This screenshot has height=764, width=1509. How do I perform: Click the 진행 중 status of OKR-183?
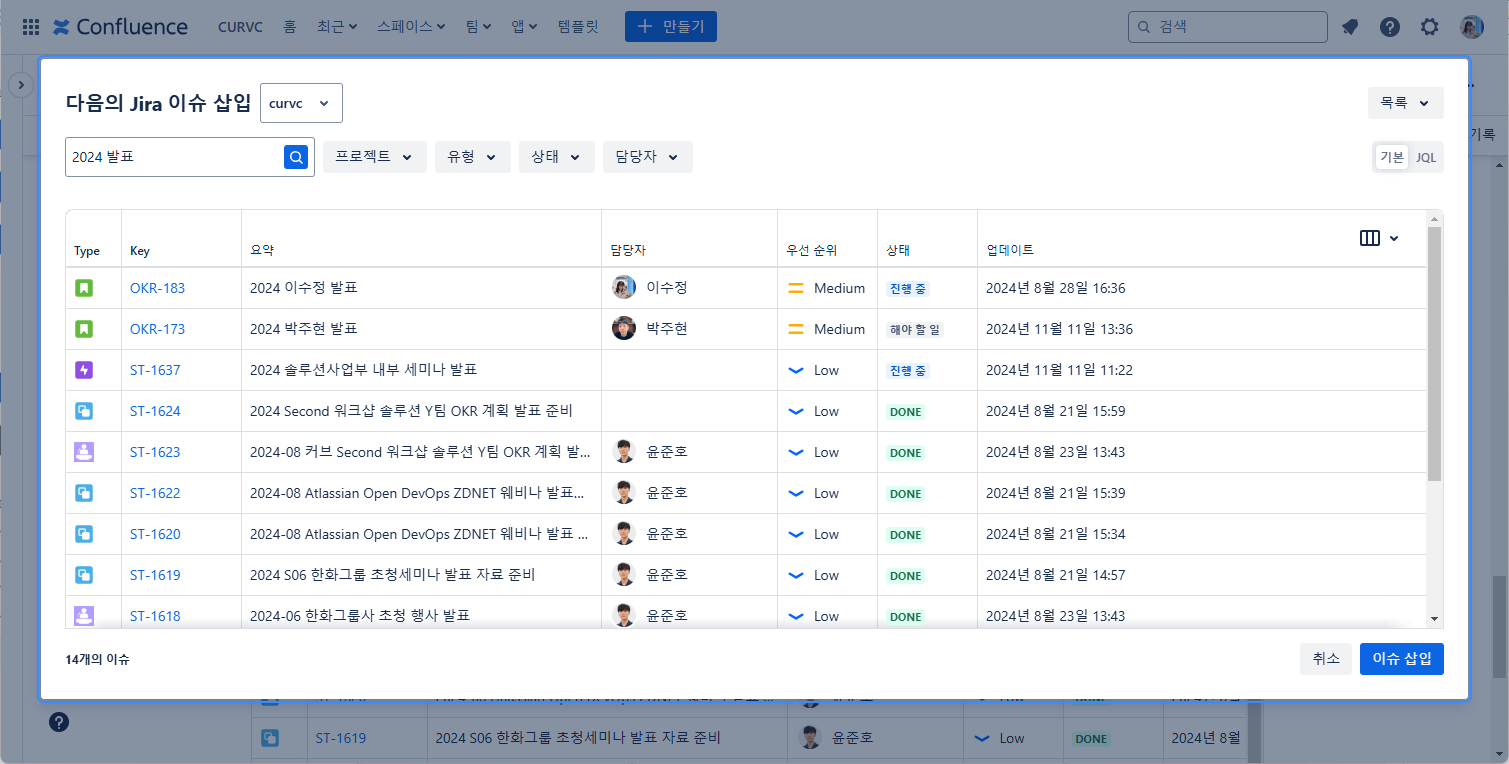coord(908,288)
